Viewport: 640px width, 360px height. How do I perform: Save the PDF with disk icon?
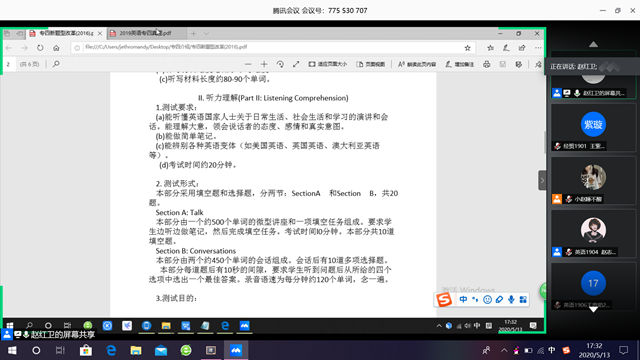(x=502, y=64)
